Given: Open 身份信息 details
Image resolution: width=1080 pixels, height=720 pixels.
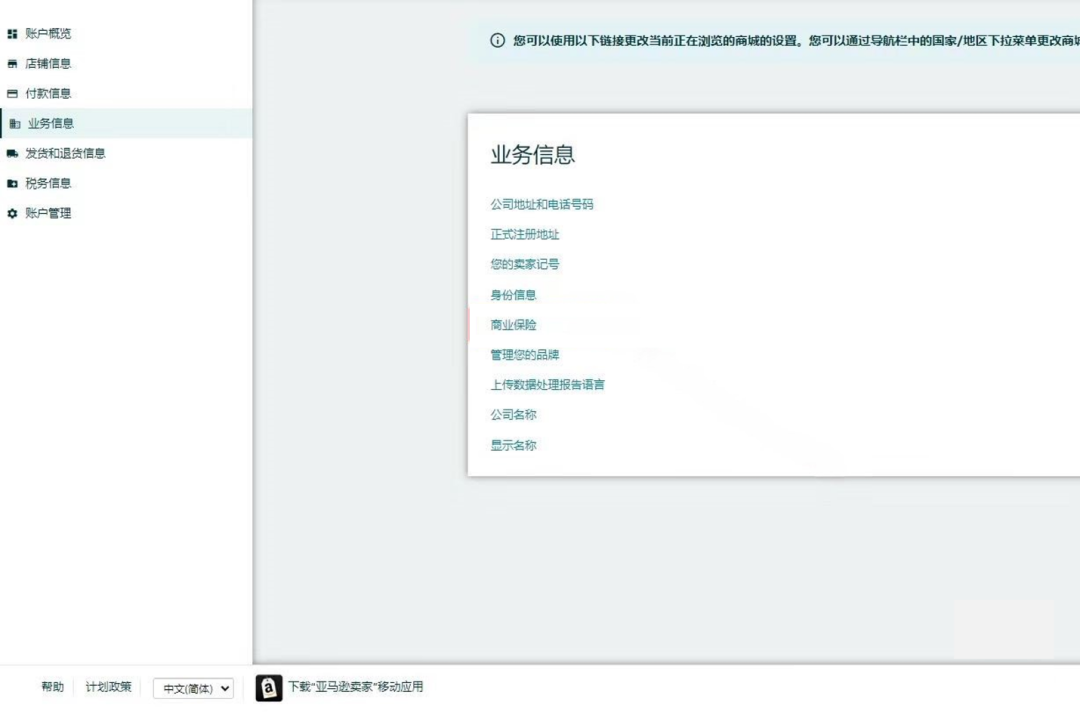Looking at the screenshot, I should pyautogui.click(x=512, y=294).
